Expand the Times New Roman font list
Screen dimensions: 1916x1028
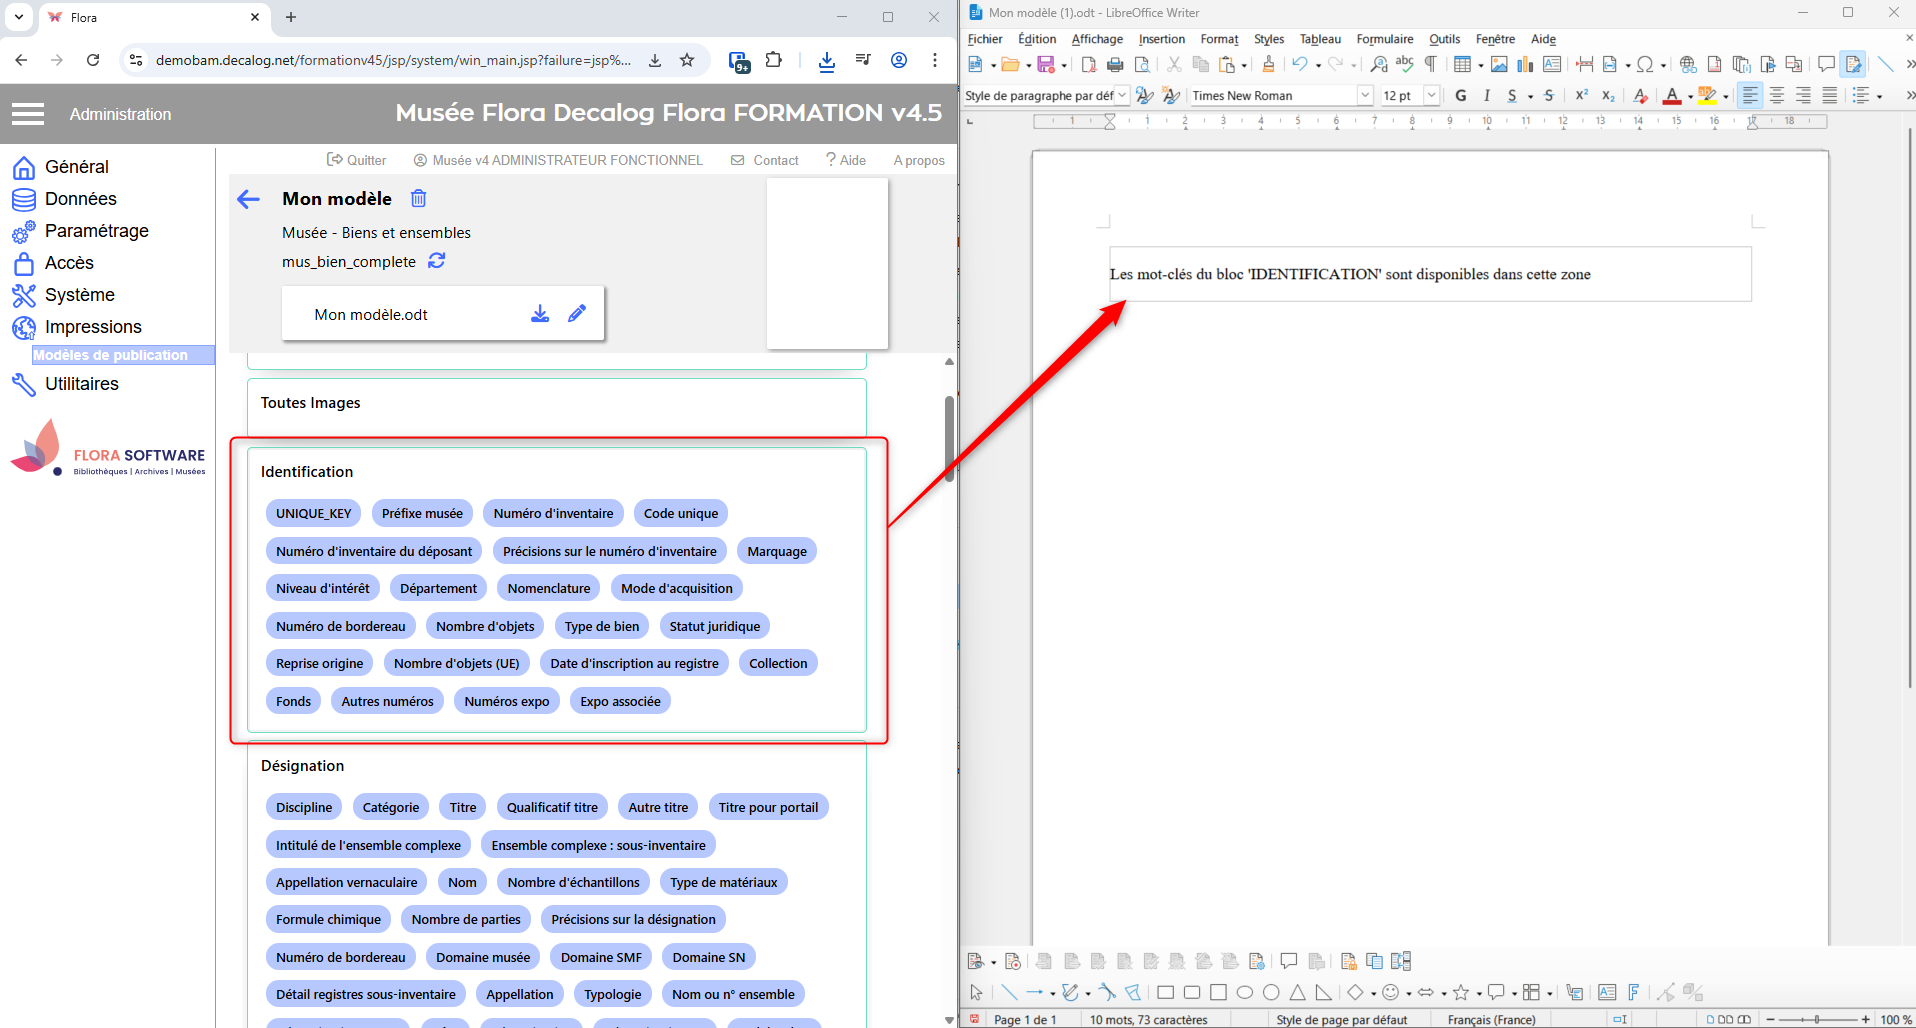[1364, 96]
